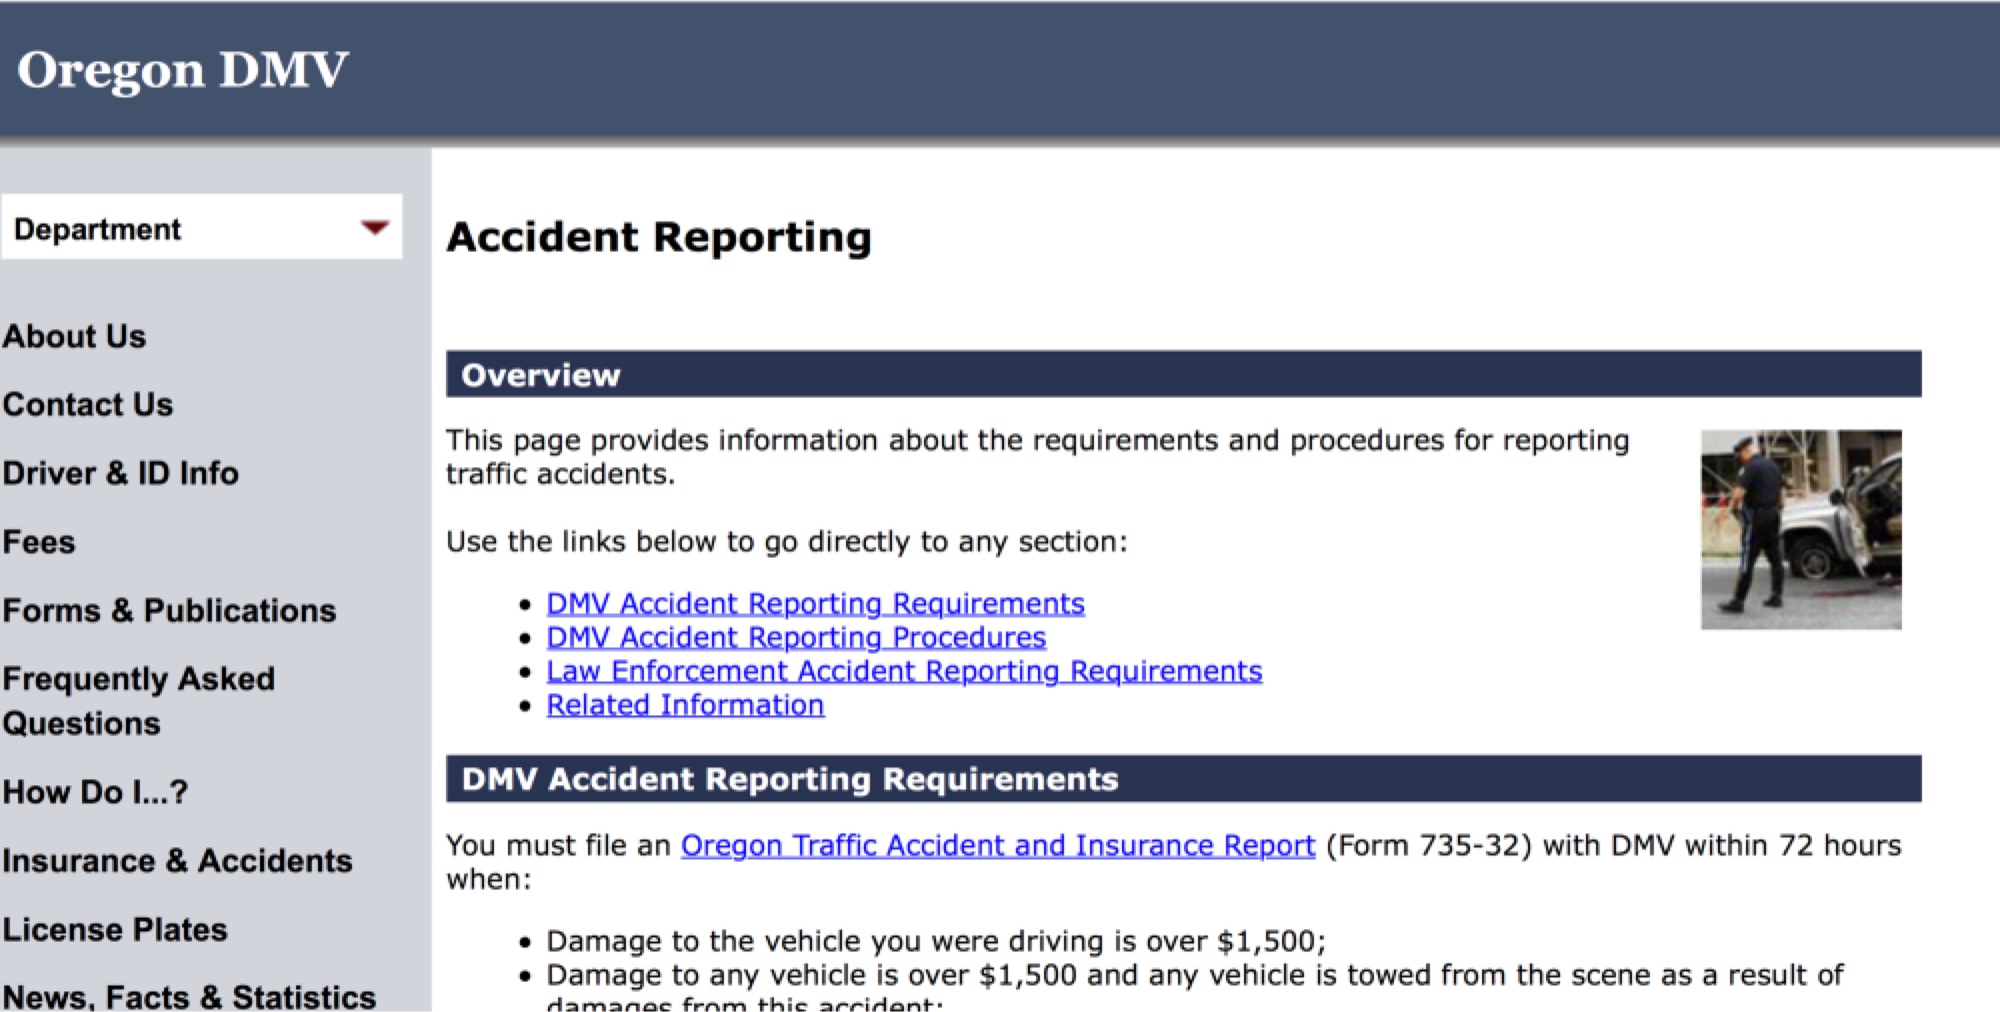
Task: Click the Oregon DMV site title
Action: [183, 70]
